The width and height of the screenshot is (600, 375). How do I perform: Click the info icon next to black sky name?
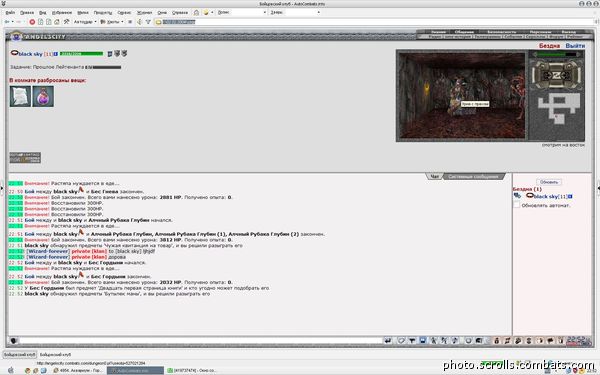point(56,54)
